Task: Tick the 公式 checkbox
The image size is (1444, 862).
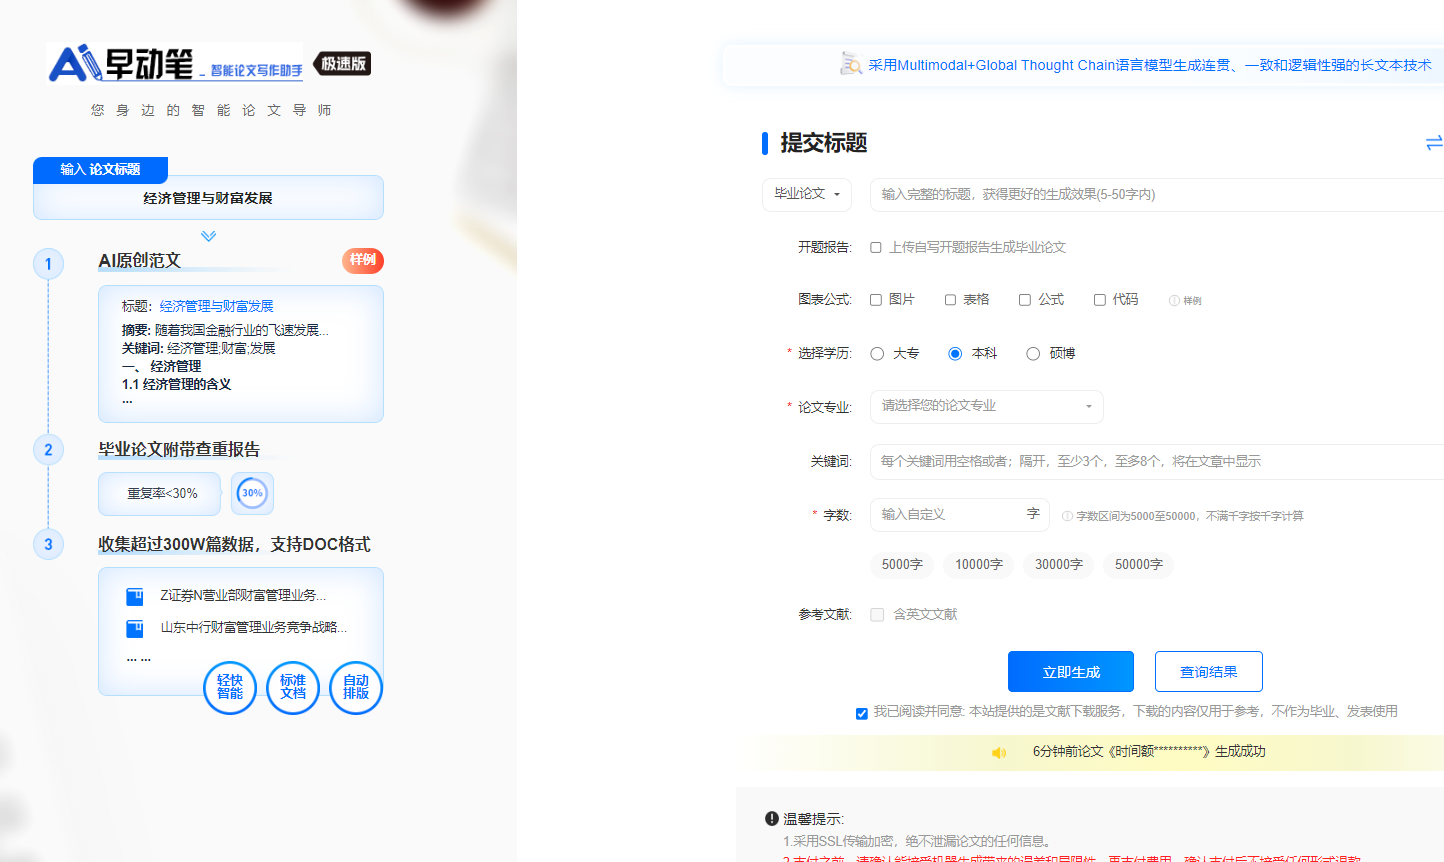Action: (1025, 299)
